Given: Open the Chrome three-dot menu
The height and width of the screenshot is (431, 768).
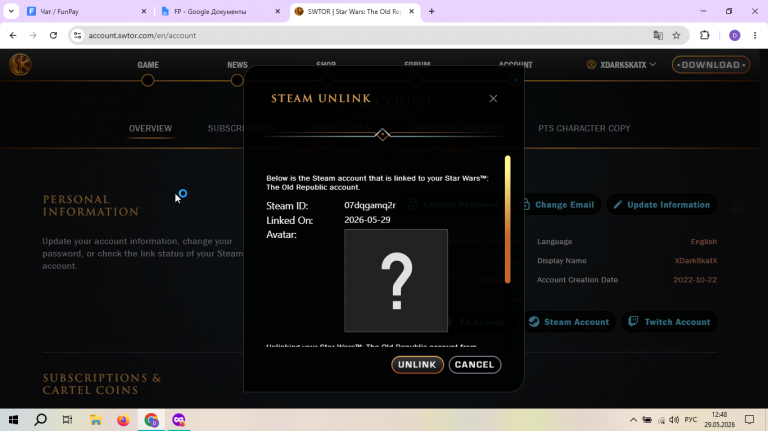Looking at the screenshot, I should click(755, 35).
